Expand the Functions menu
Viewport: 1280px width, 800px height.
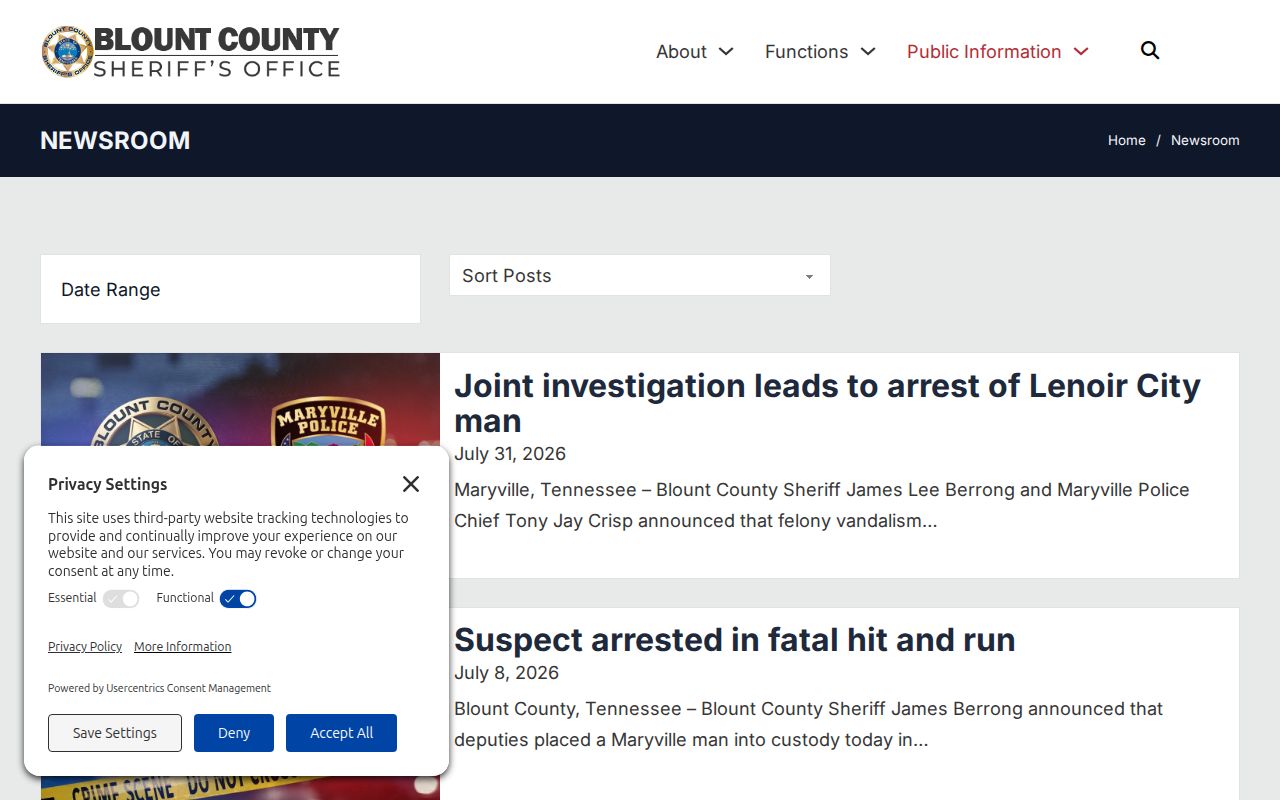[x=820, y=52]
